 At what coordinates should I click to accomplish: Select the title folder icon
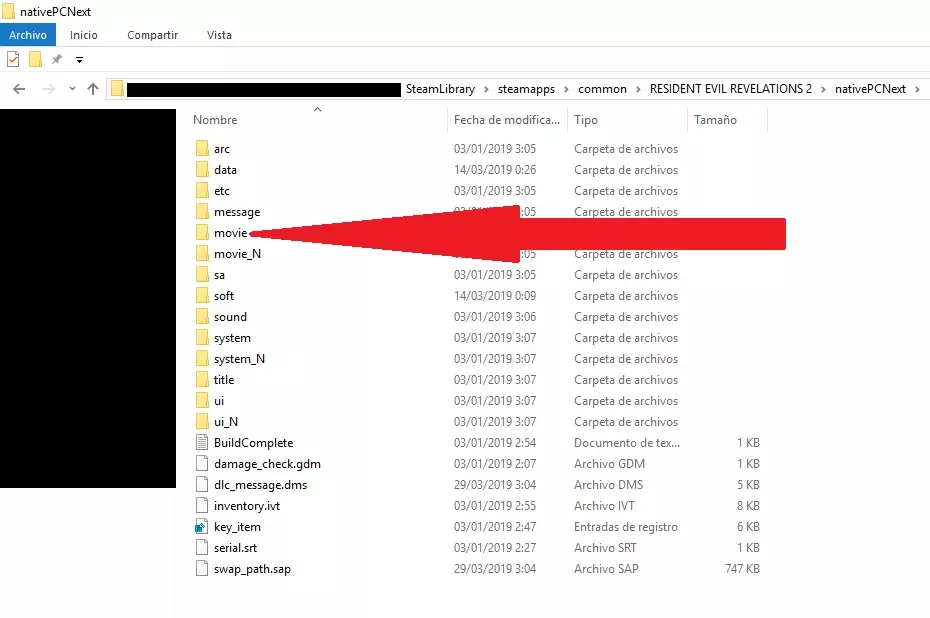(x=202, y=380)
